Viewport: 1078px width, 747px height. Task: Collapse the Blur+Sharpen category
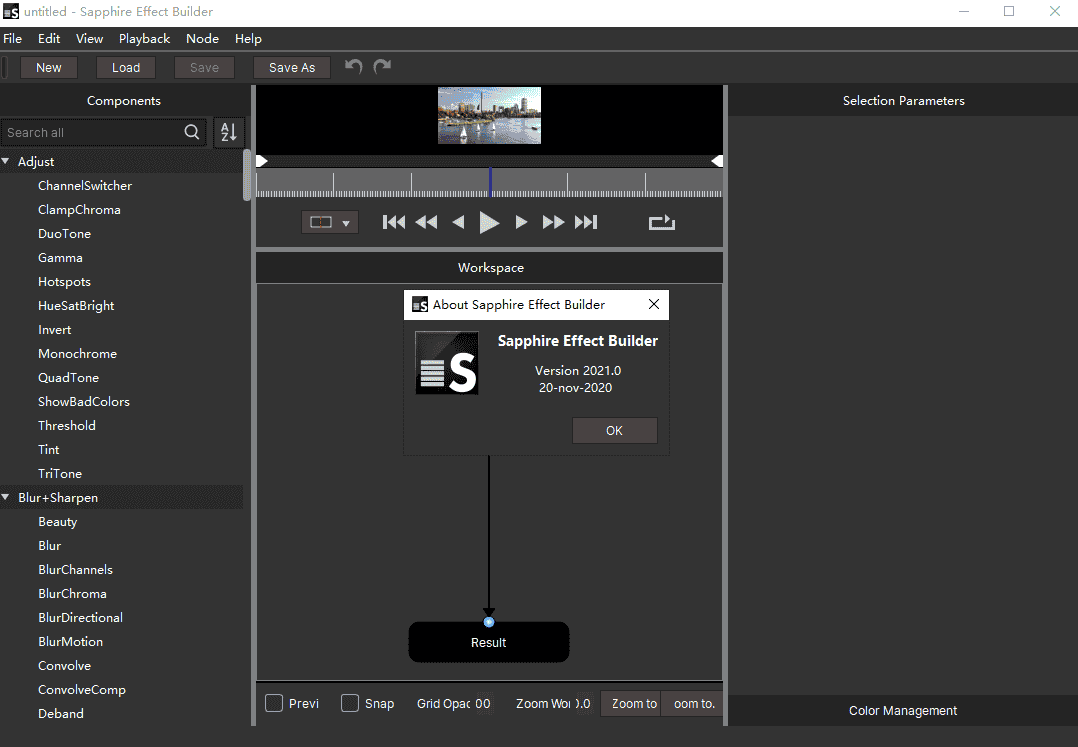(6, 497)
